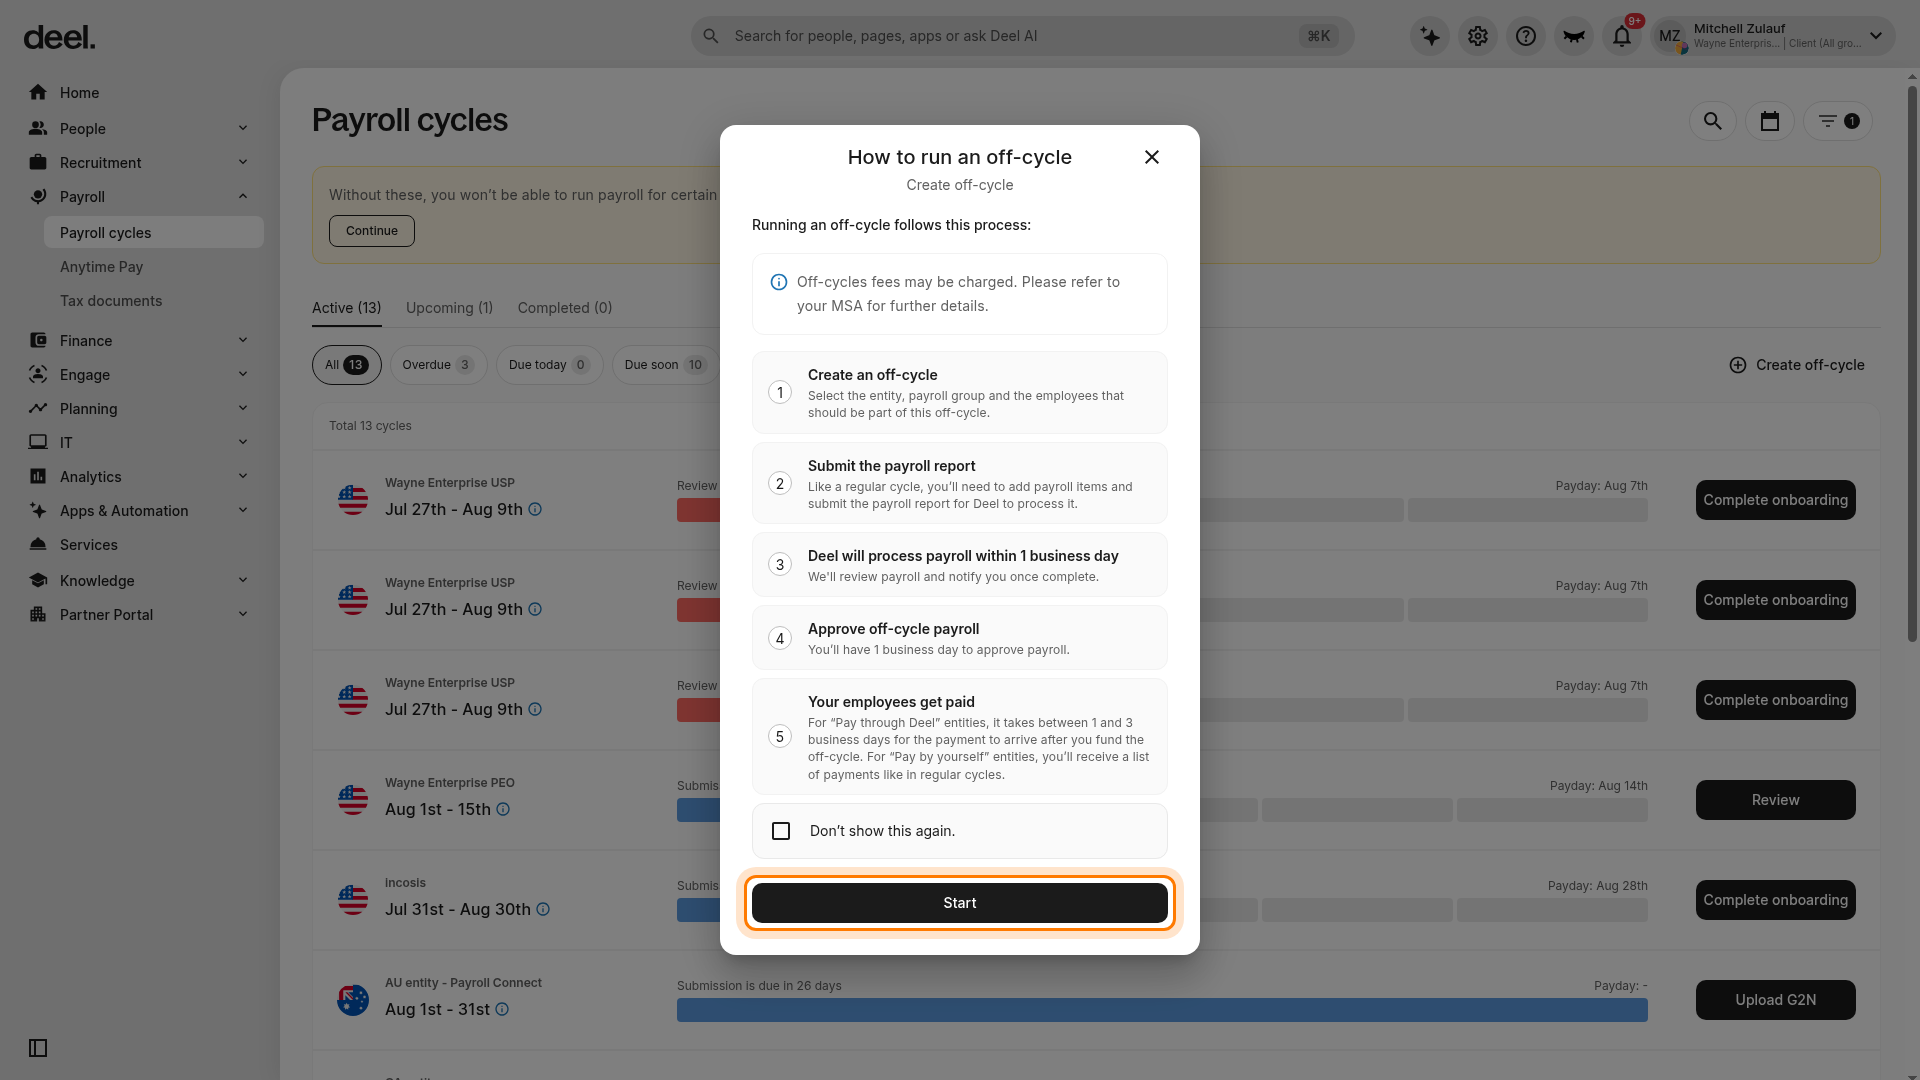Open filters button with badge 1

[x=1838, y=121]
